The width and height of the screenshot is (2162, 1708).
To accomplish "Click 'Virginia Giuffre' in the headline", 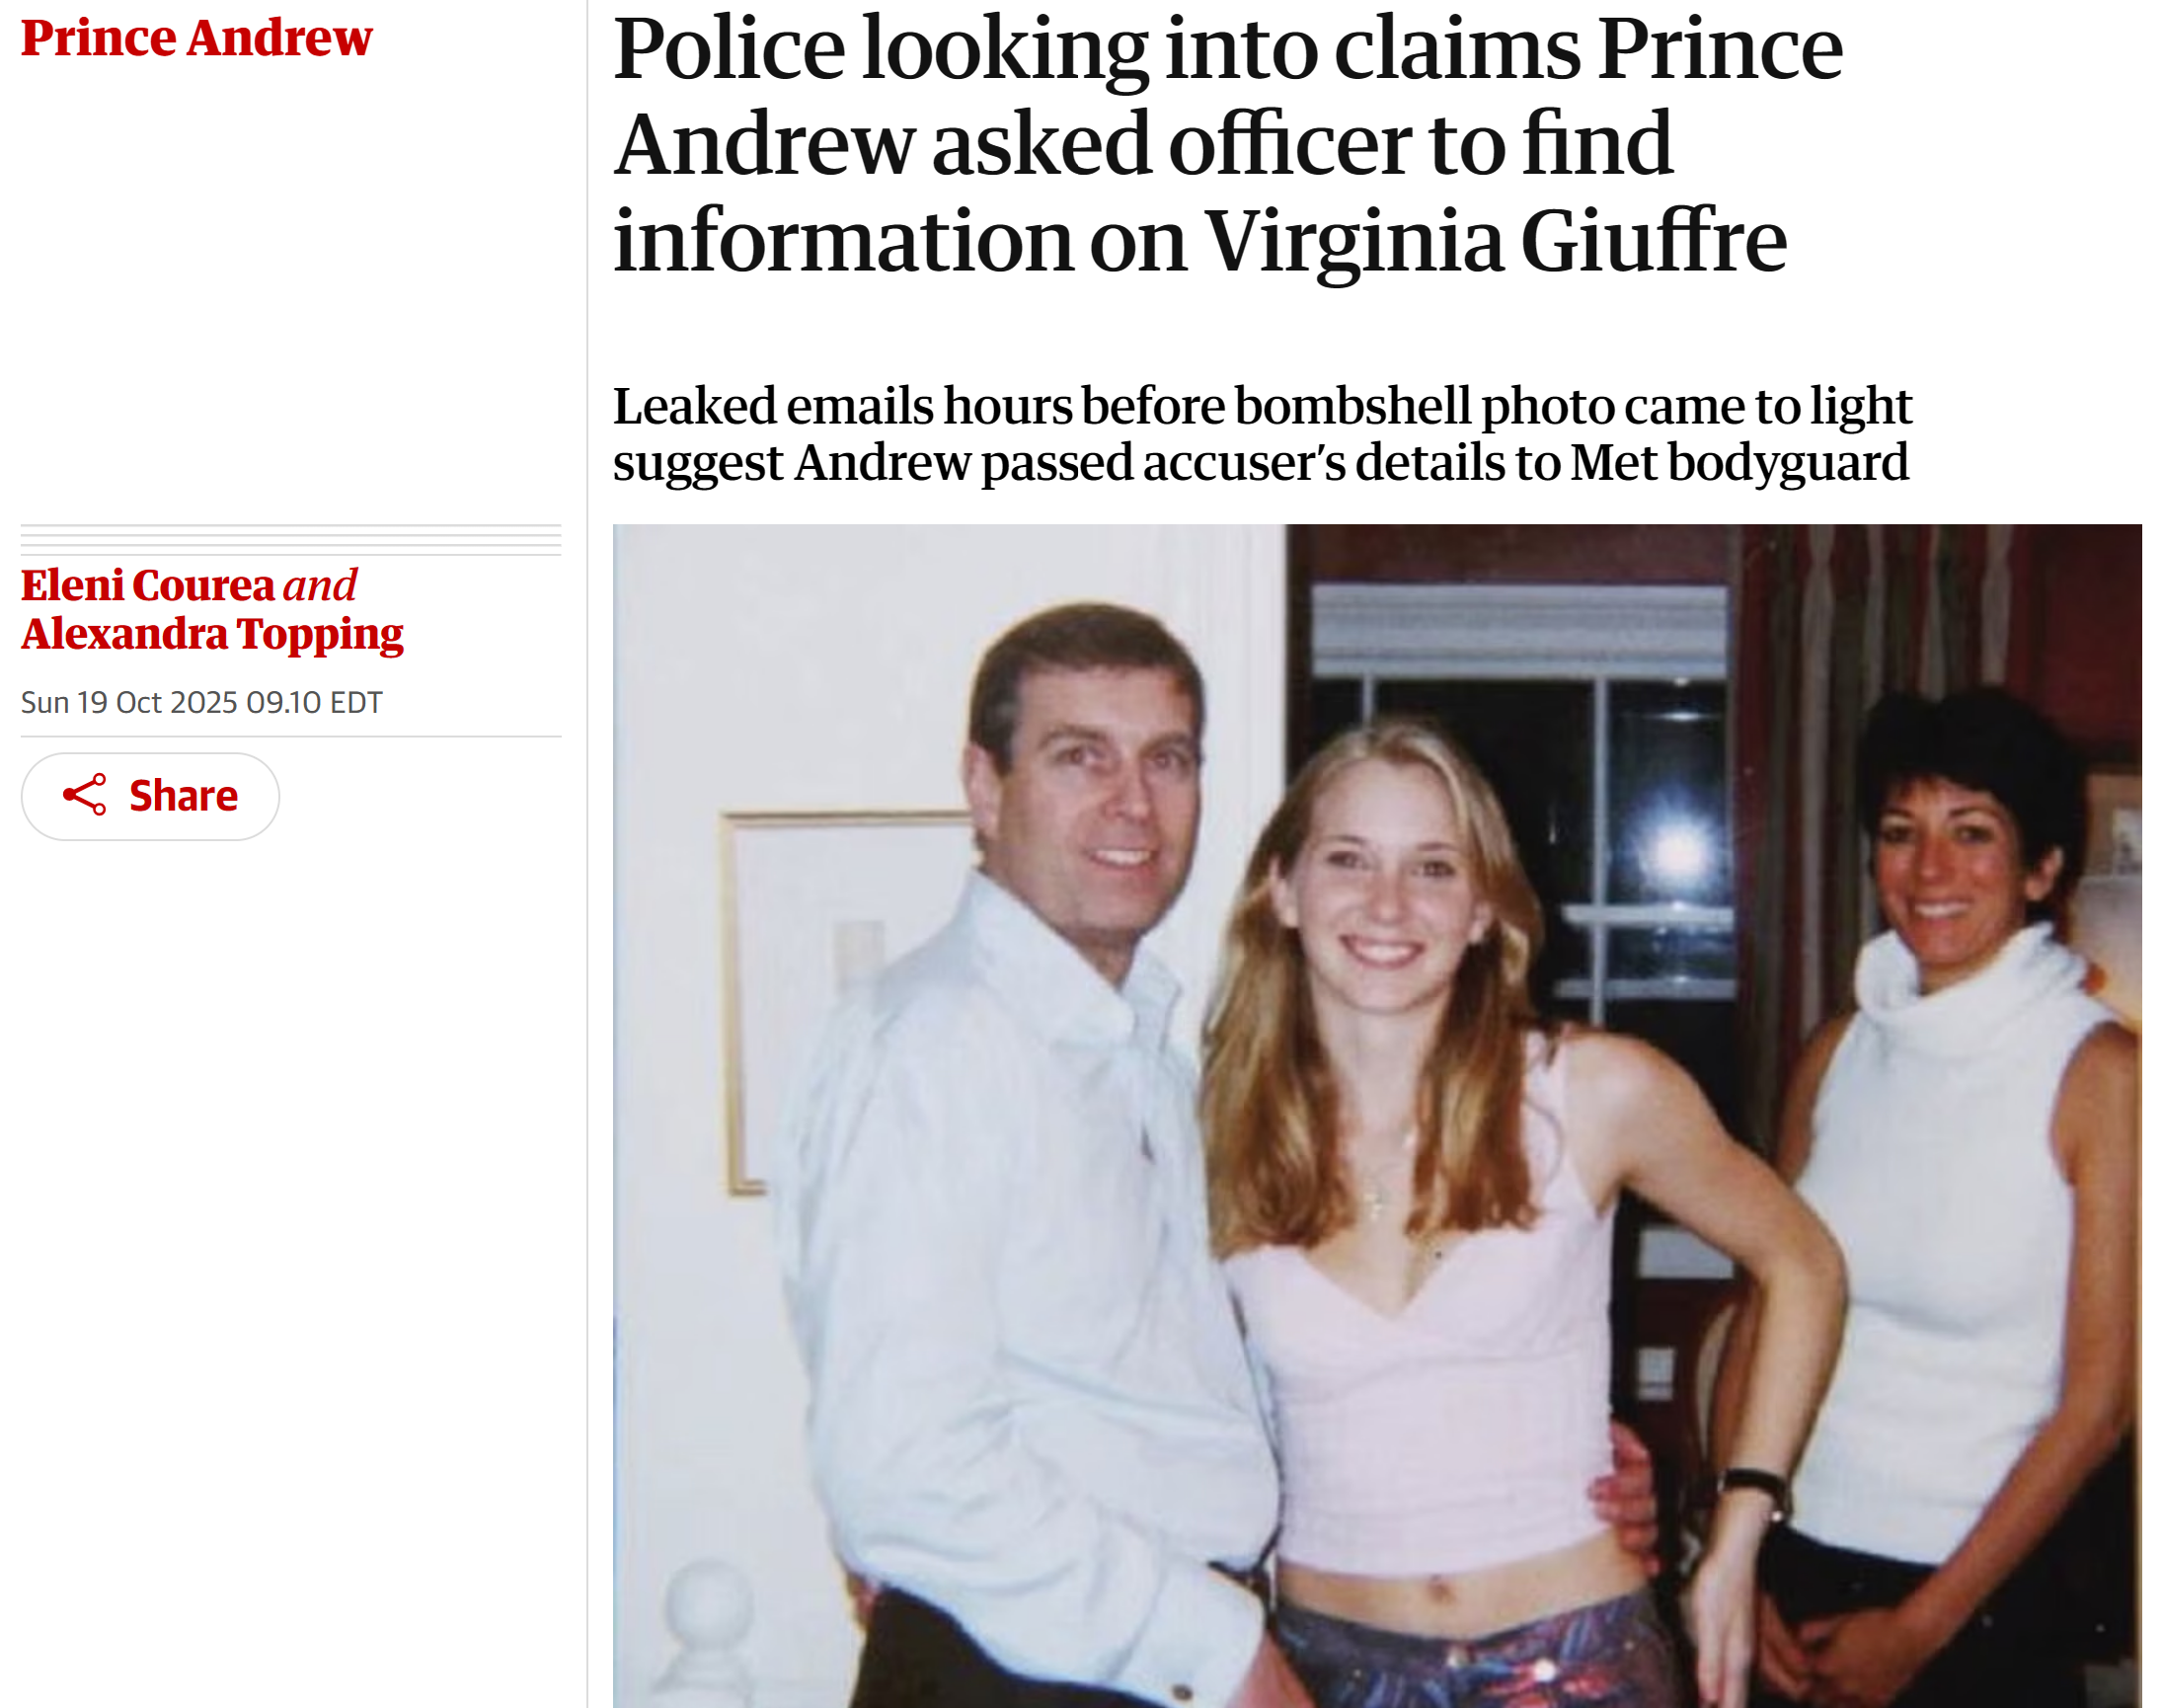I will click(x=1496, y=240).
